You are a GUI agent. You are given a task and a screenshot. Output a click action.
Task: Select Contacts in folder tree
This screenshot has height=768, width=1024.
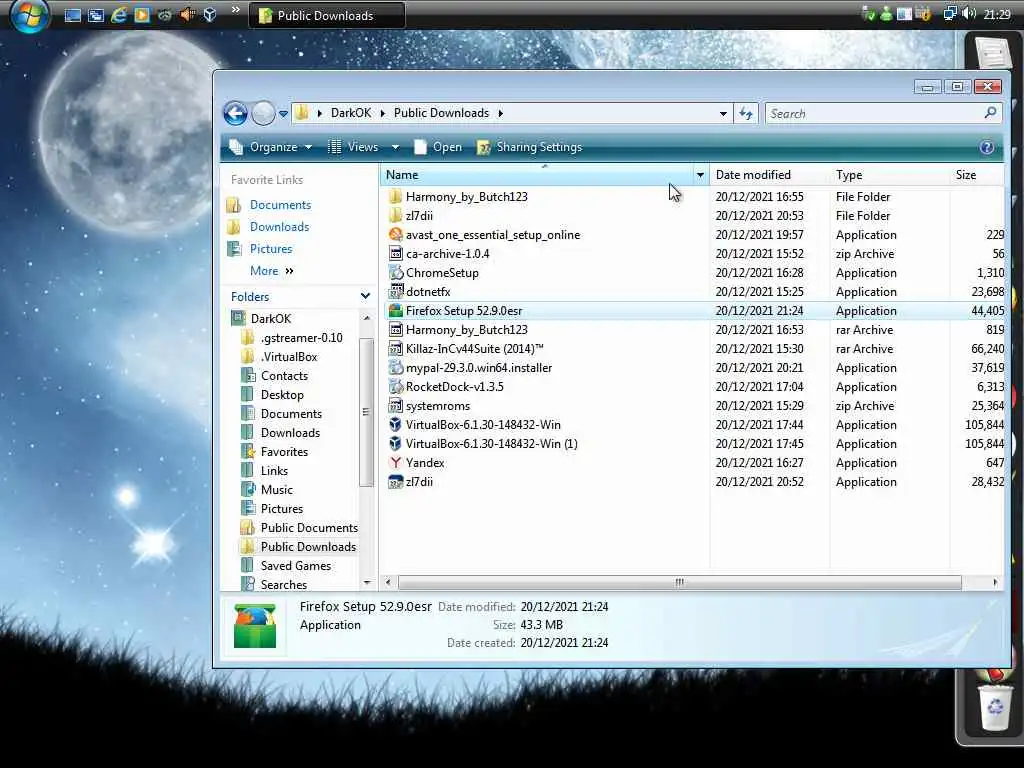point(284,376)
